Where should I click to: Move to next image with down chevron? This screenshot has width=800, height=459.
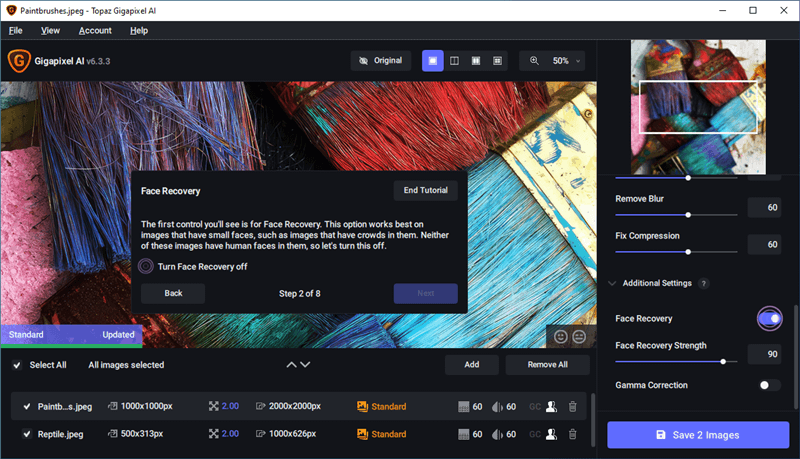pos(305,365)
